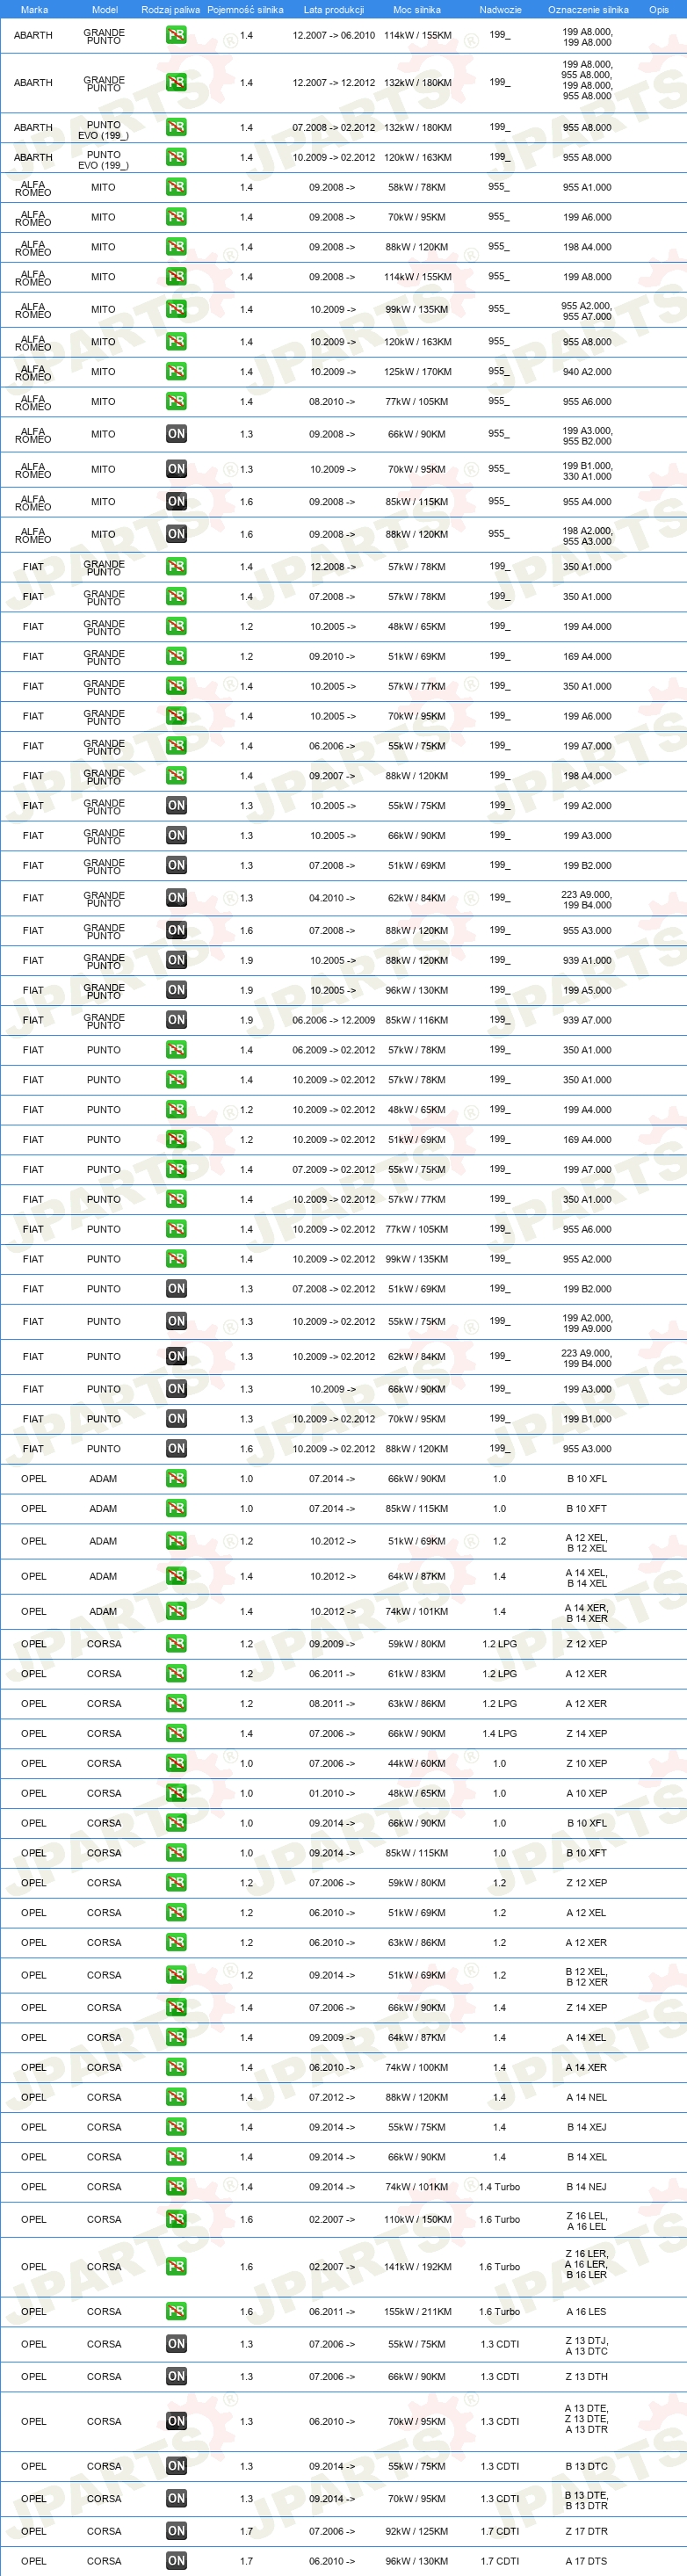The height and width of the screenshot is (2576, 687).
Task: Click diesel ON icon for Corsa B 13 DTC row
Action: click(176, 2466)
